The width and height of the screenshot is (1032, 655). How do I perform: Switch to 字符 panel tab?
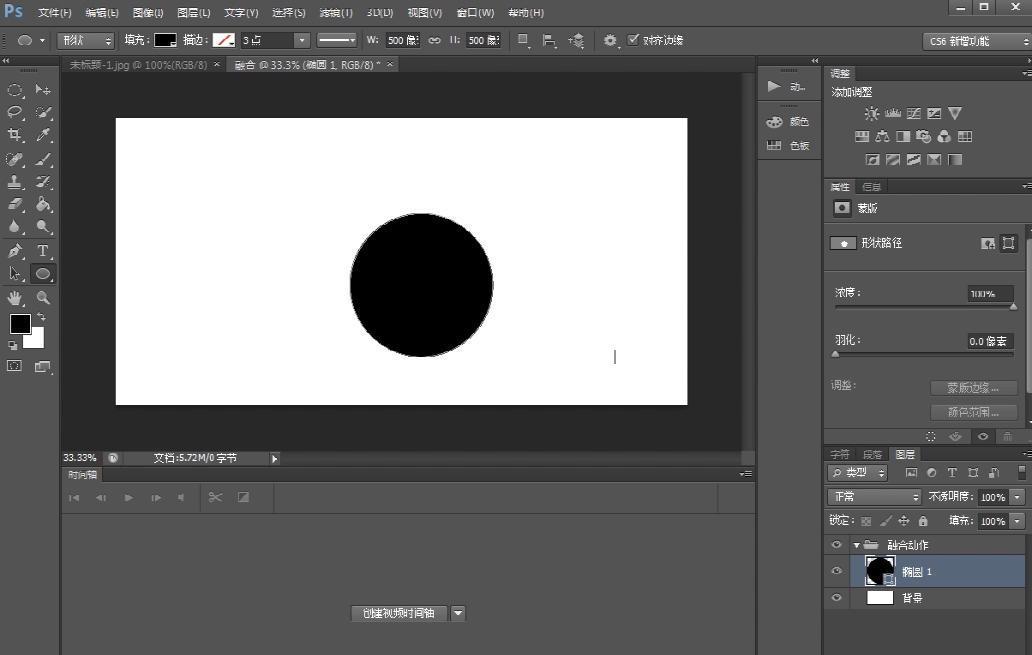point(840,454)
